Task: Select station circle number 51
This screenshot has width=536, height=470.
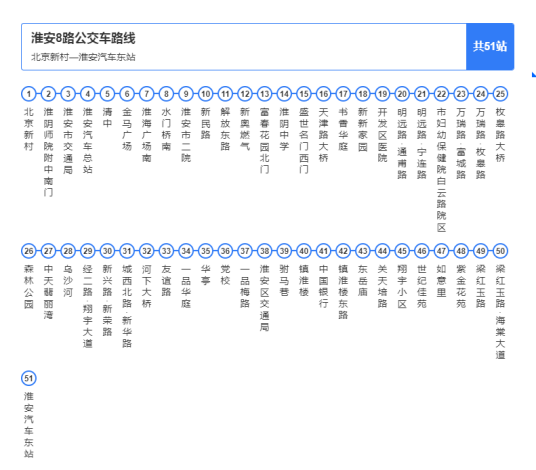Action: 29,378
